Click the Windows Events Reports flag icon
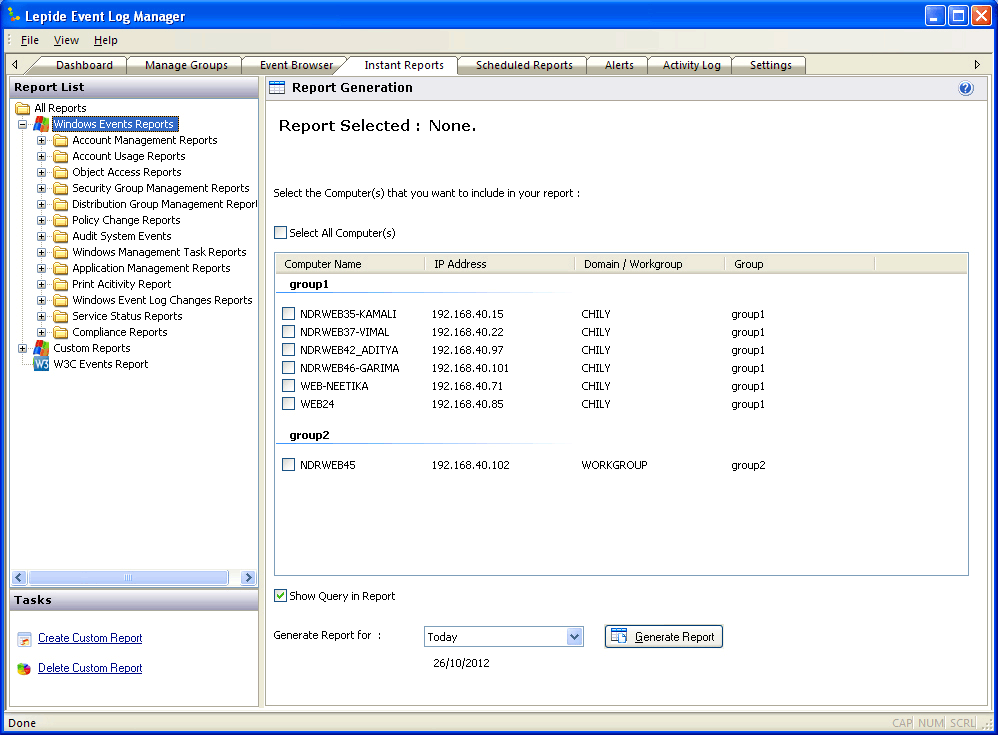 [x=41, y=124]
